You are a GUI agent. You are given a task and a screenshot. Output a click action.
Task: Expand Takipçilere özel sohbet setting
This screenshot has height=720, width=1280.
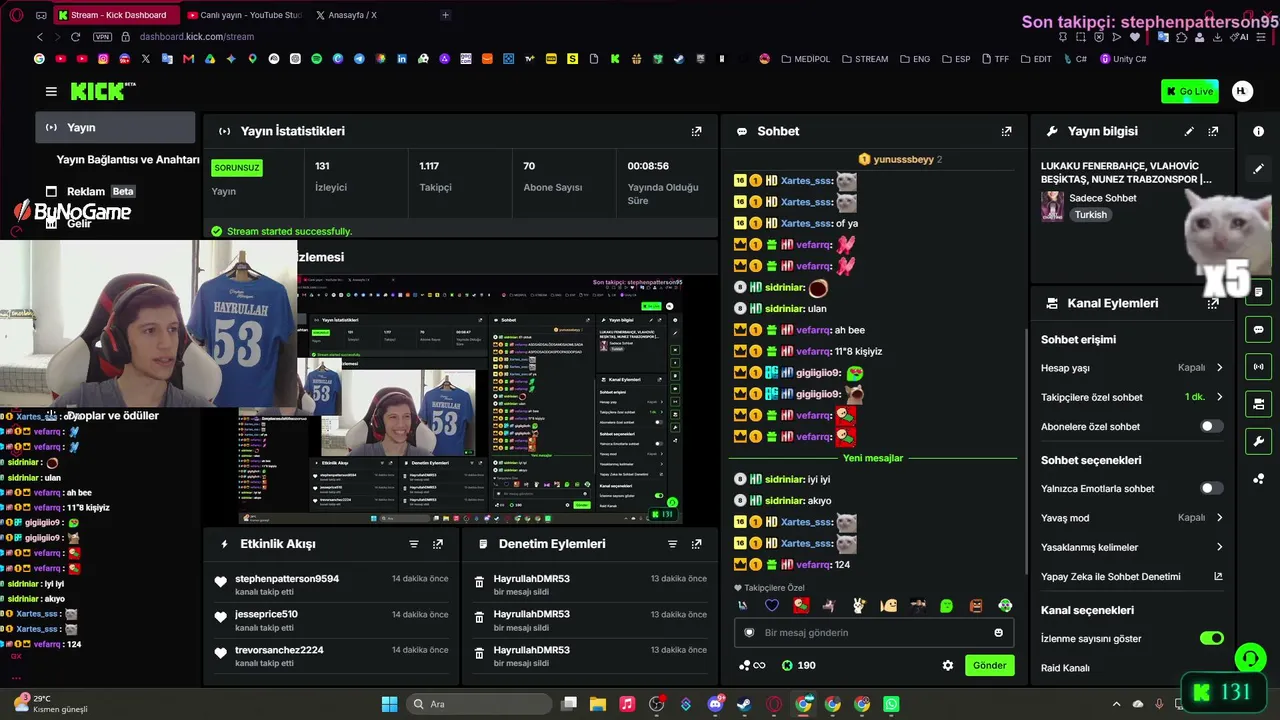tap(1132, 397)
